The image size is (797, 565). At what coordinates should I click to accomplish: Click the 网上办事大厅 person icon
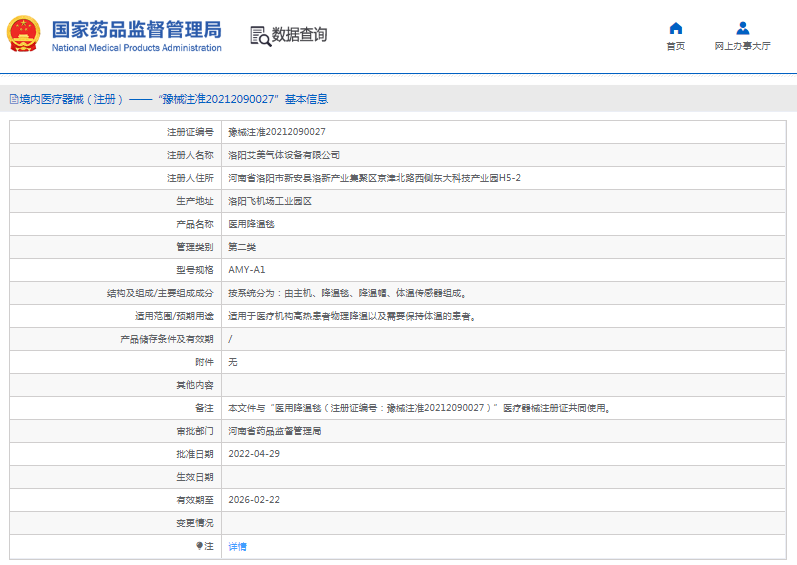(x=742, y=28)
